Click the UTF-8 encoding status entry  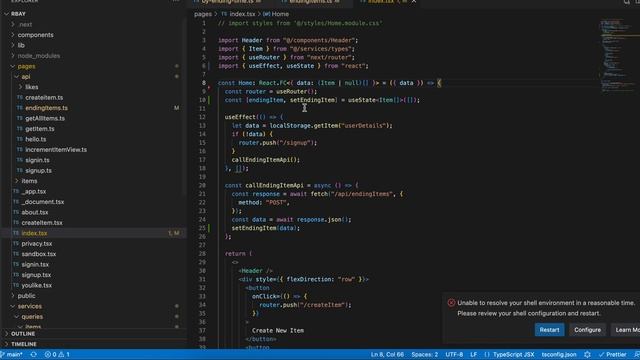[454, 354]
